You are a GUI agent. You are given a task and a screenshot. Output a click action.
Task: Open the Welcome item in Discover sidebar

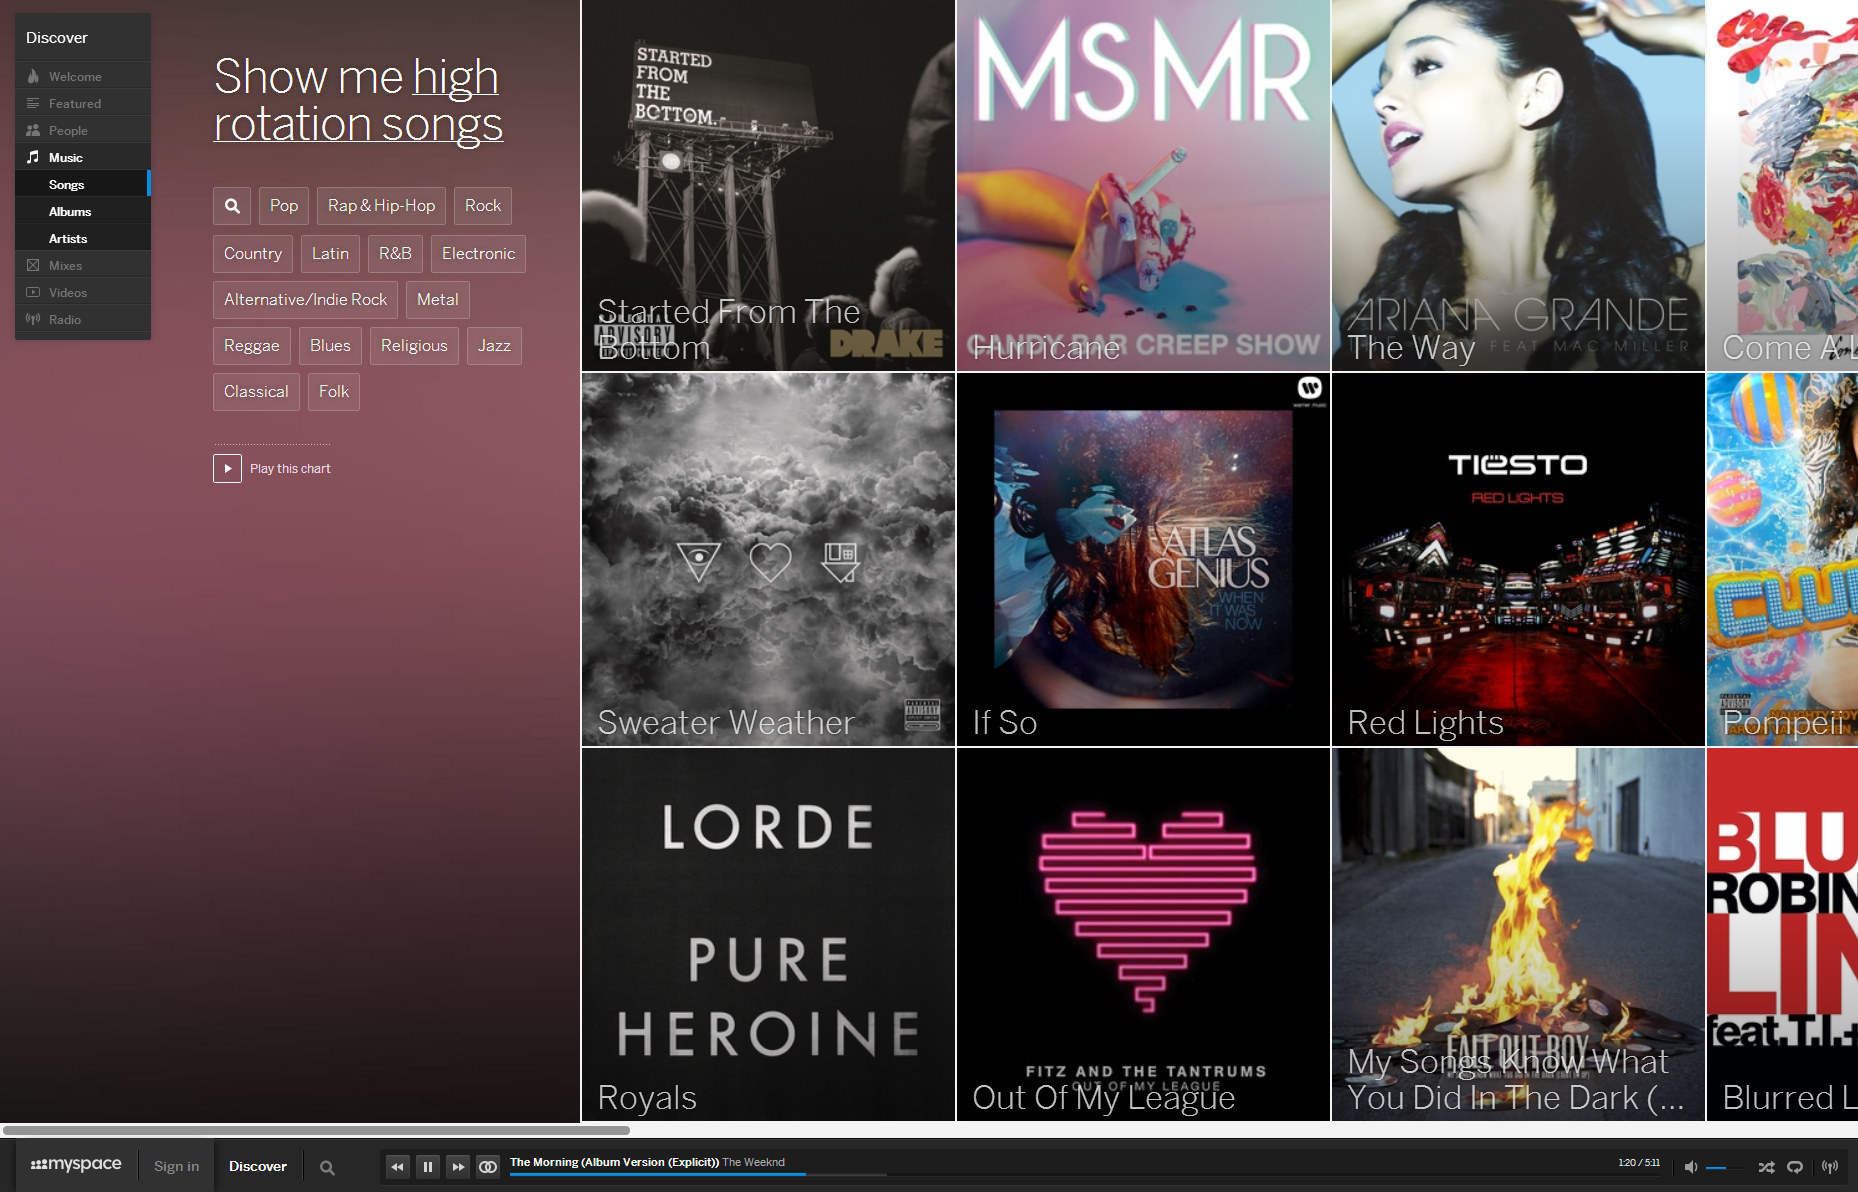coord(83,76)
